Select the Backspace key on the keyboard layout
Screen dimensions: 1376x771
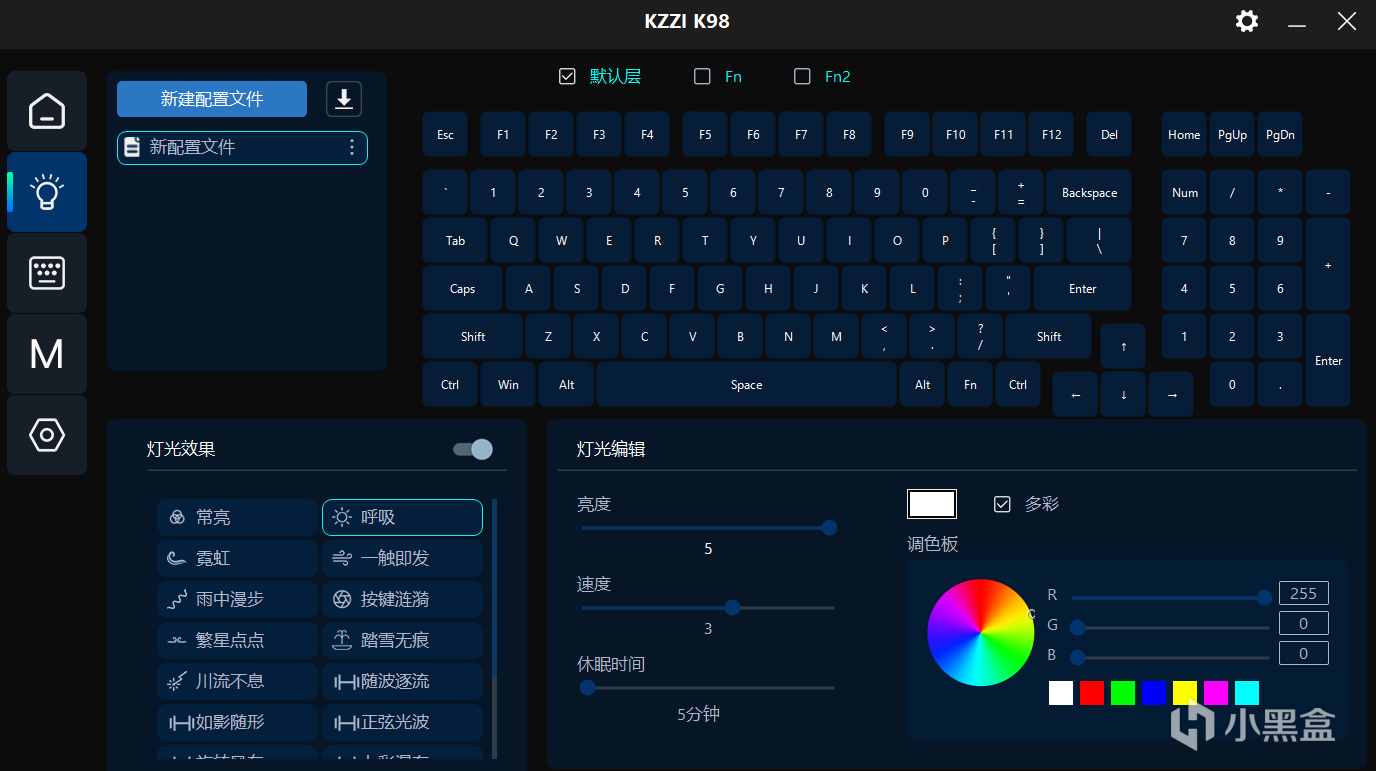coord(1089,193)
